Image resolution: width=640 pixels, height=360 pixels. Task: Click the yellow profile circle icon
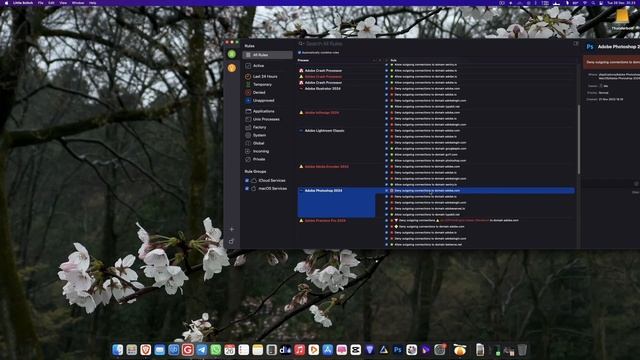232,68
